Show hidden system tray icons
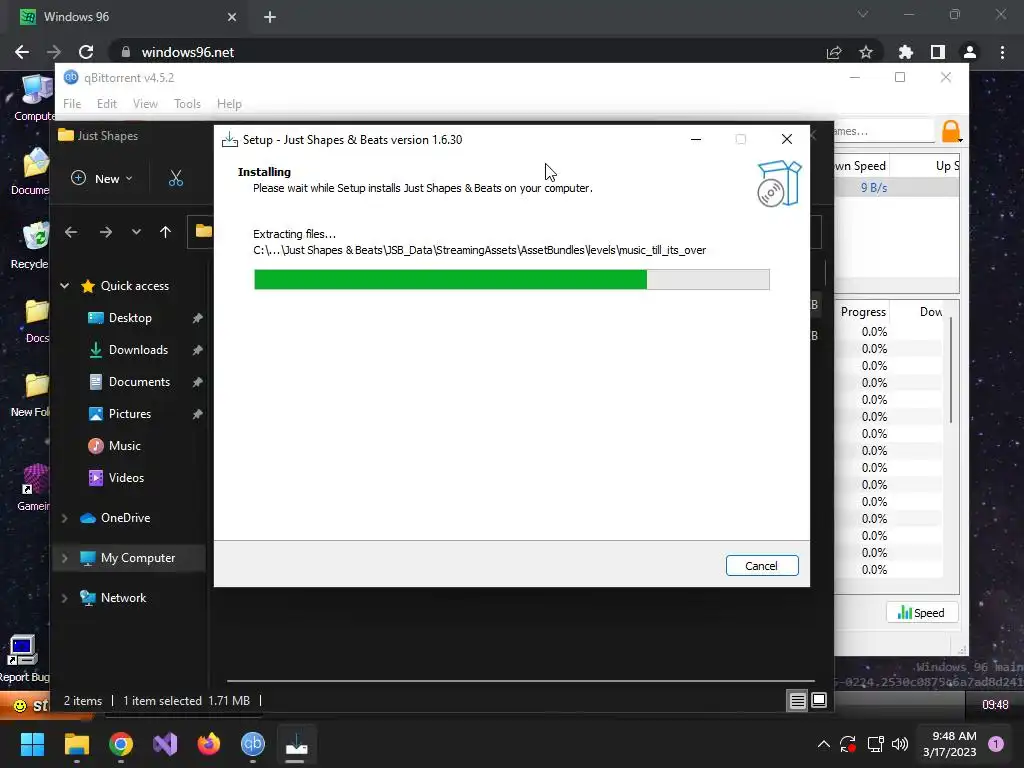 click(824, 744)
